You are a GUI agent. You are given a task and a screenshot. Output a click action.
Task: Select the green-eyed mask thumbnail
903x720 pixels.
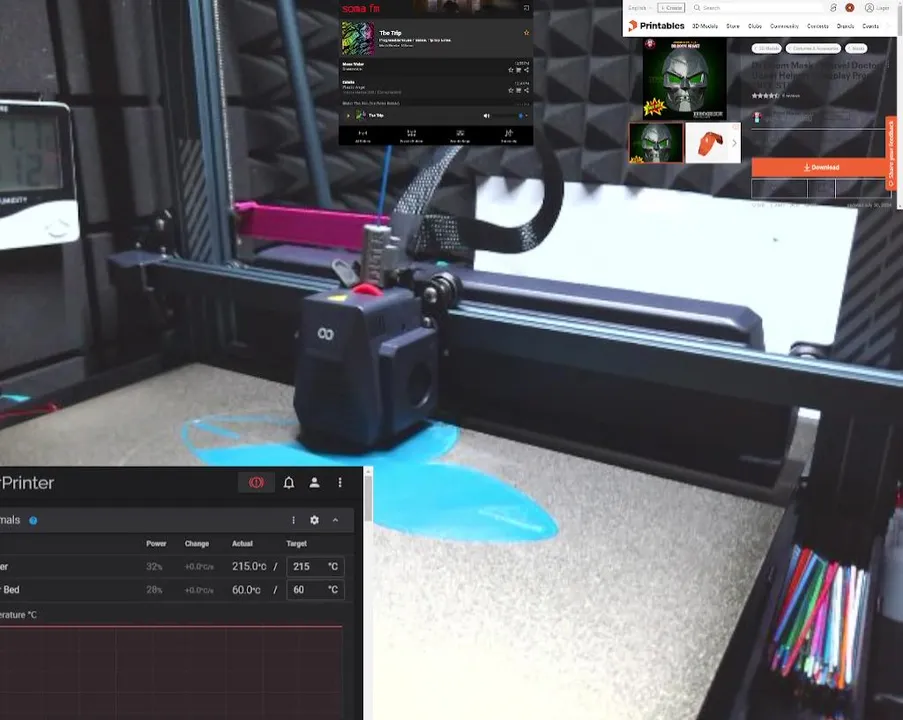coord(656,143)
